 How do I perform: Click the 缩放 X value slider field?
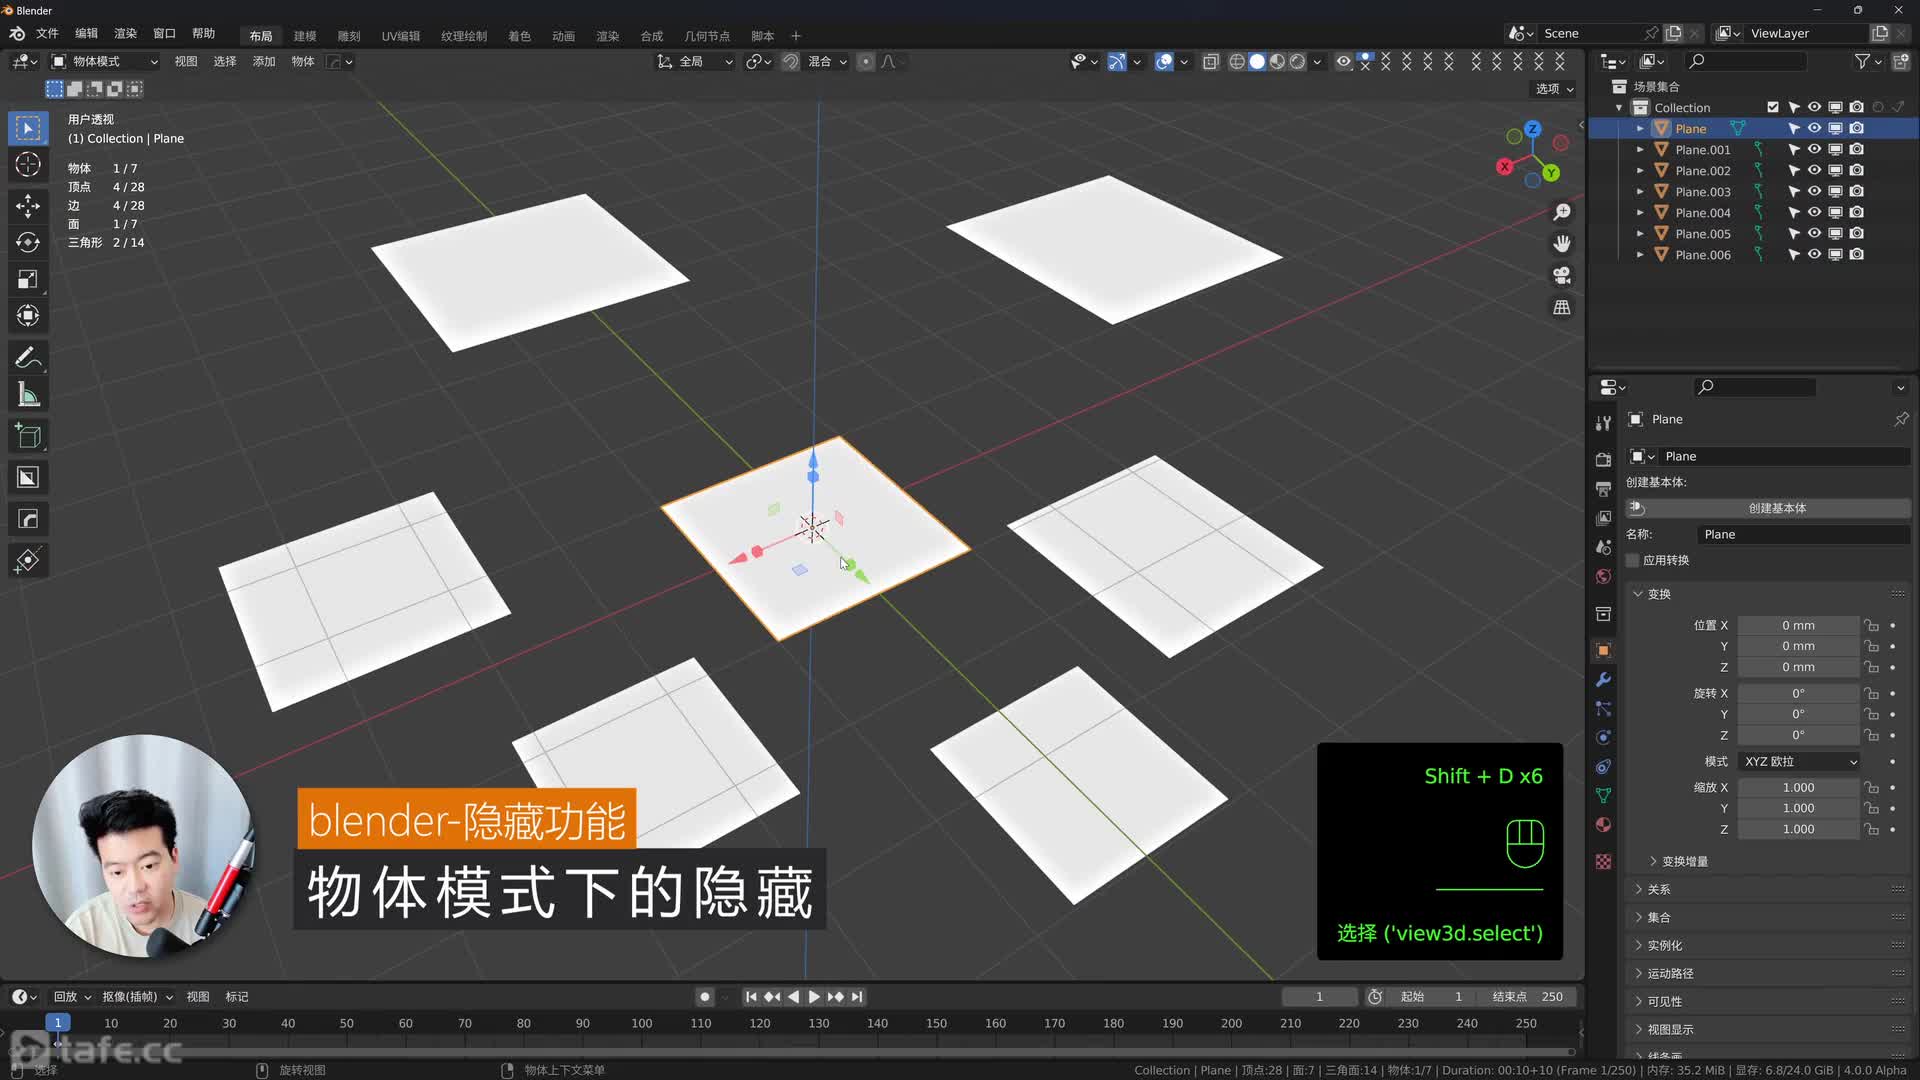coord(1797,788)
